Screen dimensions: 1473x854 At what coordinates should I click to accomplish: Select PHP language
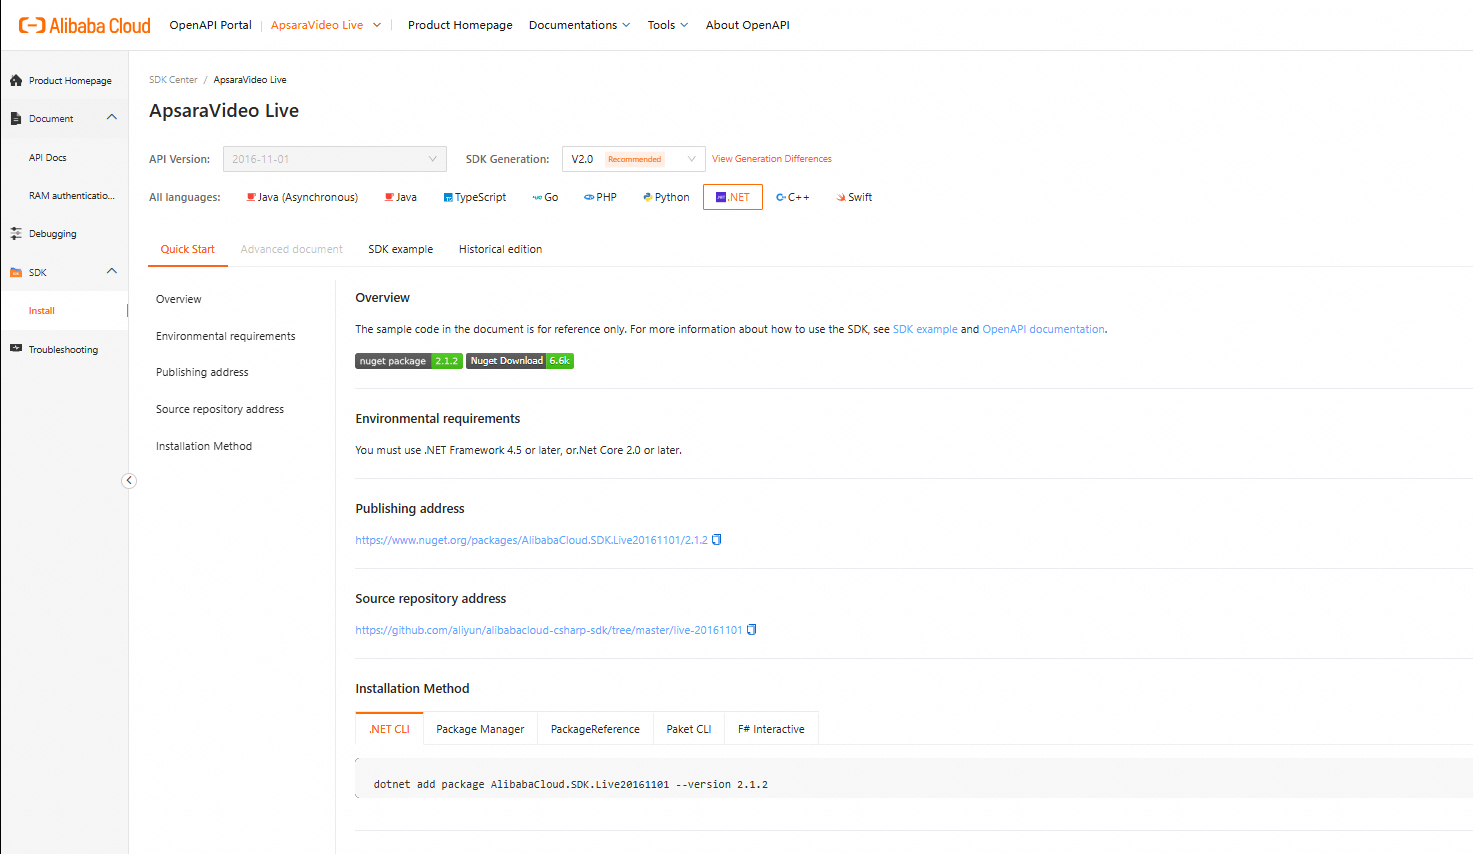click(600, 197)
